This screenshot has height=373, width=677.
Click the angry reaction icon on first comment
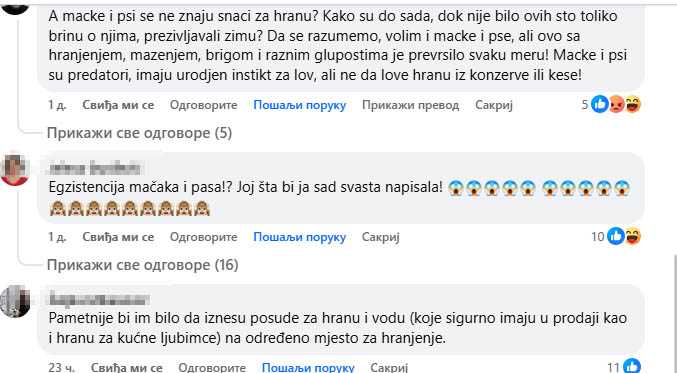[x=617, y=104]
